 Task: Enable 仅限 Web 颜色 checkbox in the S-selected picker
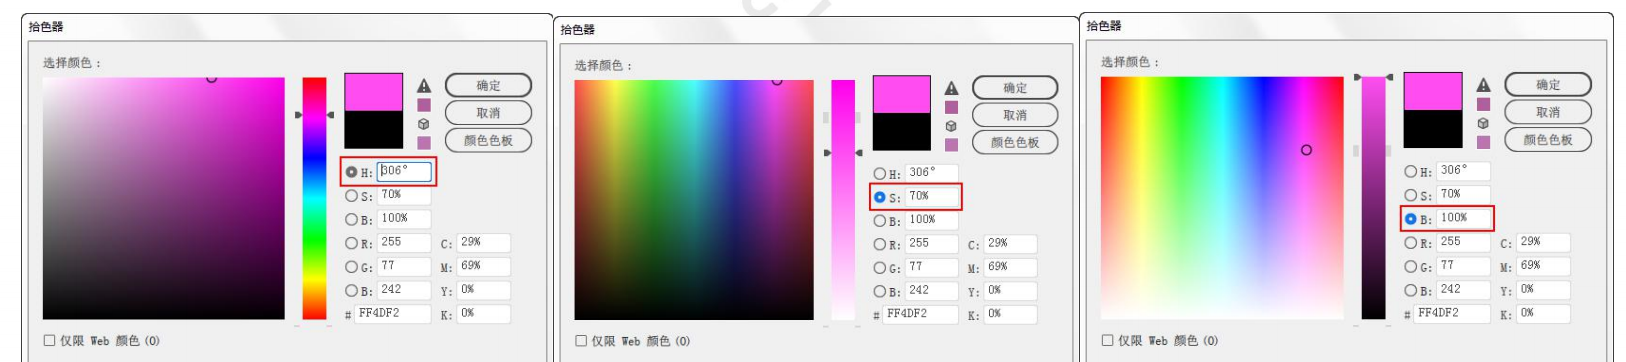[581, 341]
